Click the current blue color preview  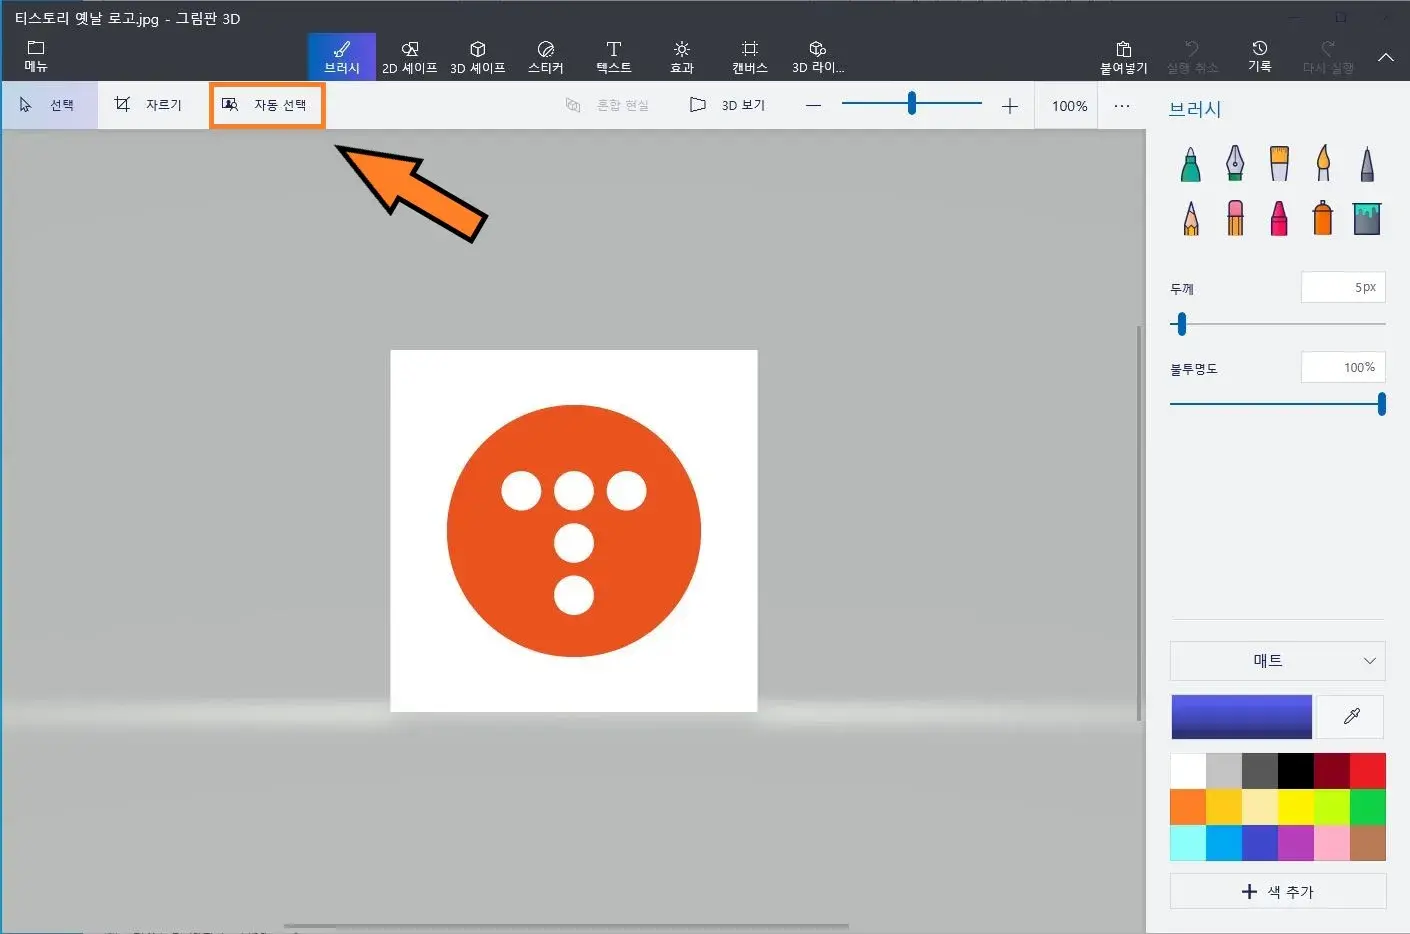[1241, 717]
